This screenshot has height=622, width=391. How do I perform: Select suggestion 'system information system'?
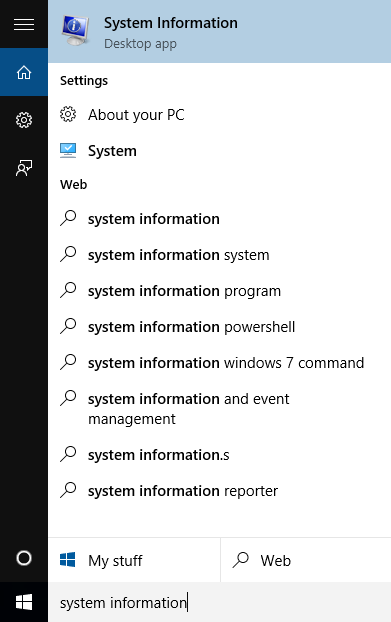click(x=219, y=255)
